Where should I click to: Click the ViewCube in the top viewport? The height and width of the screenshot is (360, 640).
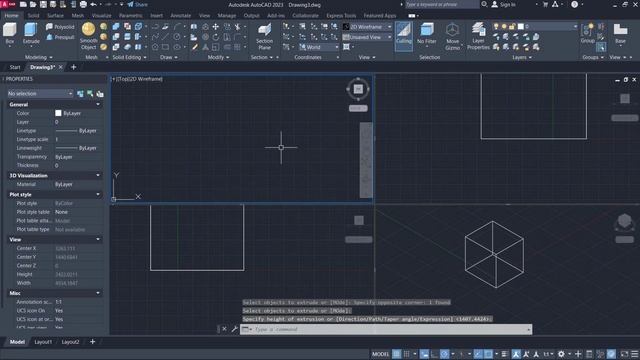point(358,89)
